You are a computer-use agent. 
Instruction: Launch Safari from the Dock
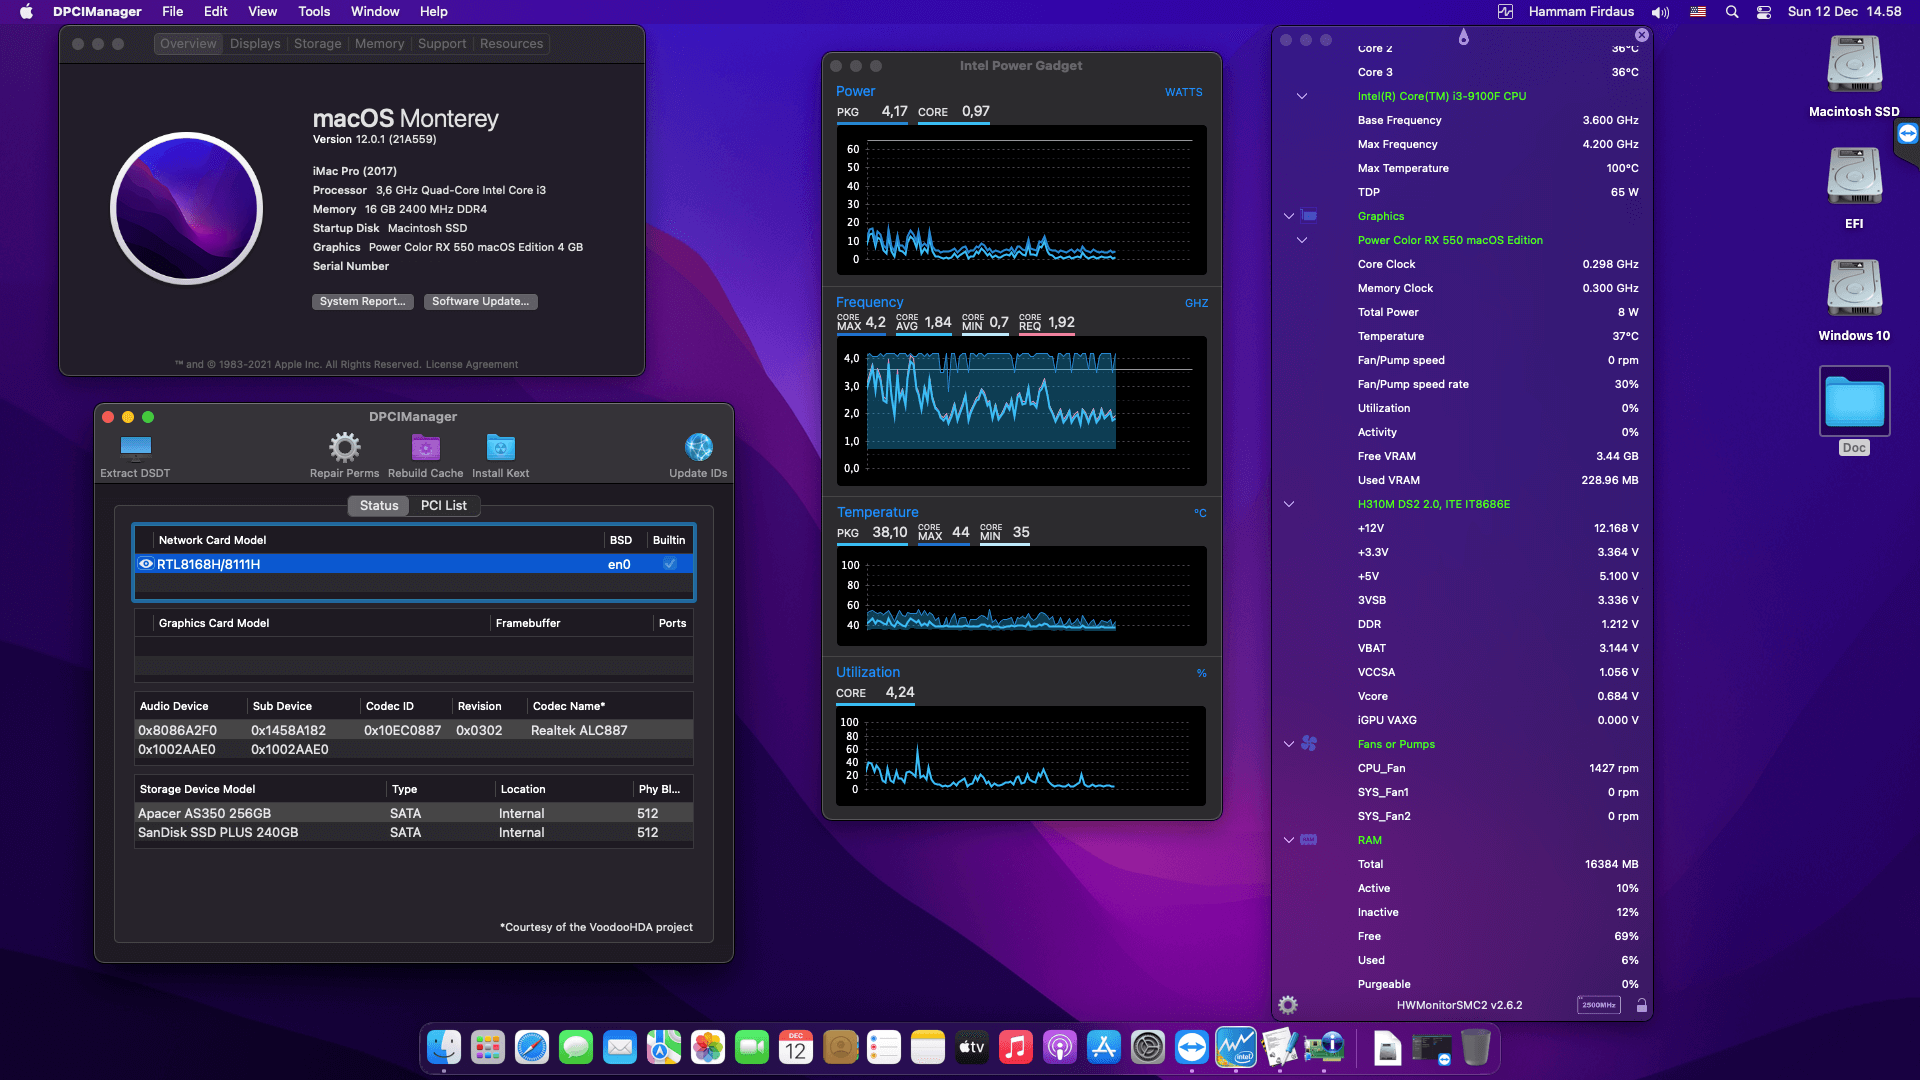pos(532,1047)
